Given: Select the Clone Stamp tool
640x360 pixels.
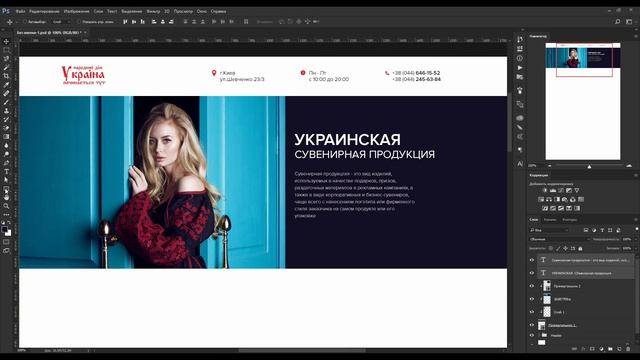Looking at the screenshot, I should click(6, 111).
